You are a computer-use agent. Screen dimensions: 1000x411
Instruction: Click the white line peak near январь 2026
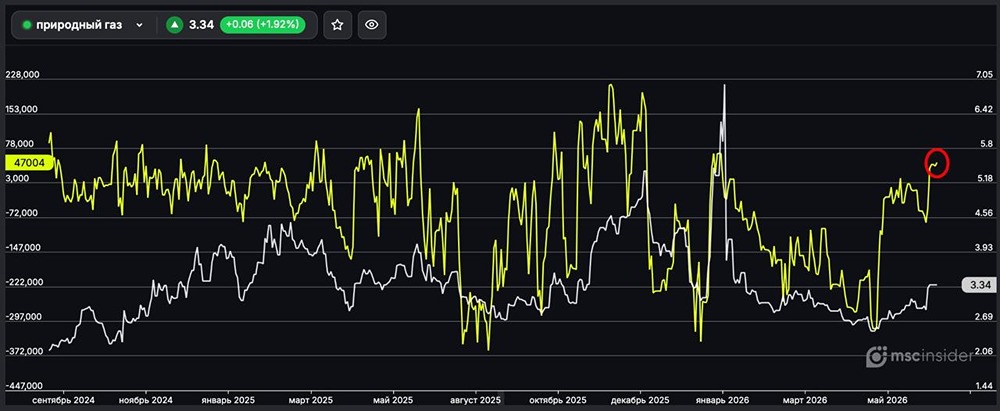click(724, 86)
